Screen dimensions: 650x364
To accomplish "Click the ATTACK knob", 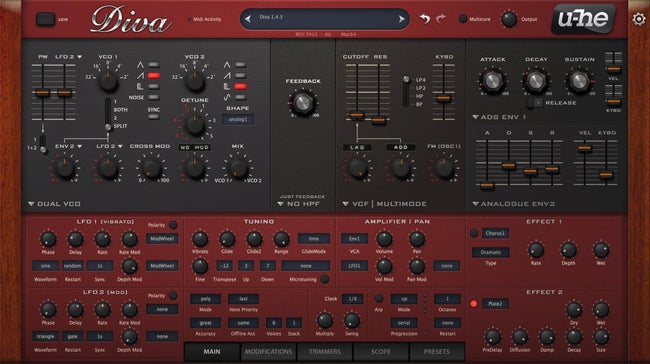I will pyautogui.click(x=492, y=81).
